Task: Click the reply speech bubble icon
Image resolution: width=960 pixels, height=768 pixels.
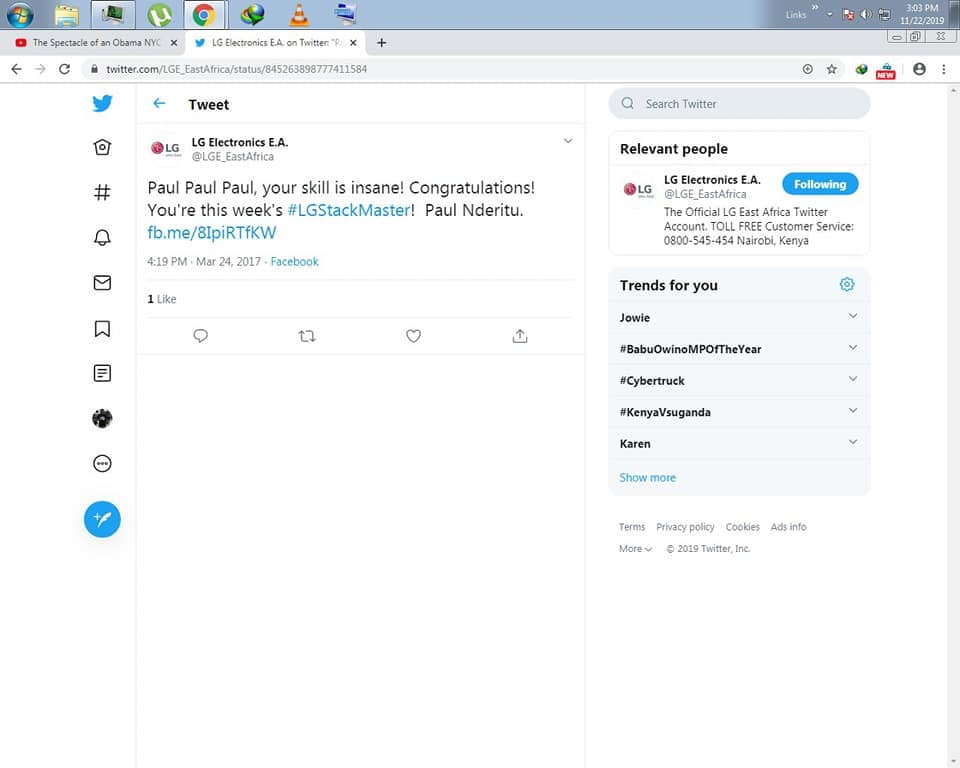Action: click(x=200, y=336)
